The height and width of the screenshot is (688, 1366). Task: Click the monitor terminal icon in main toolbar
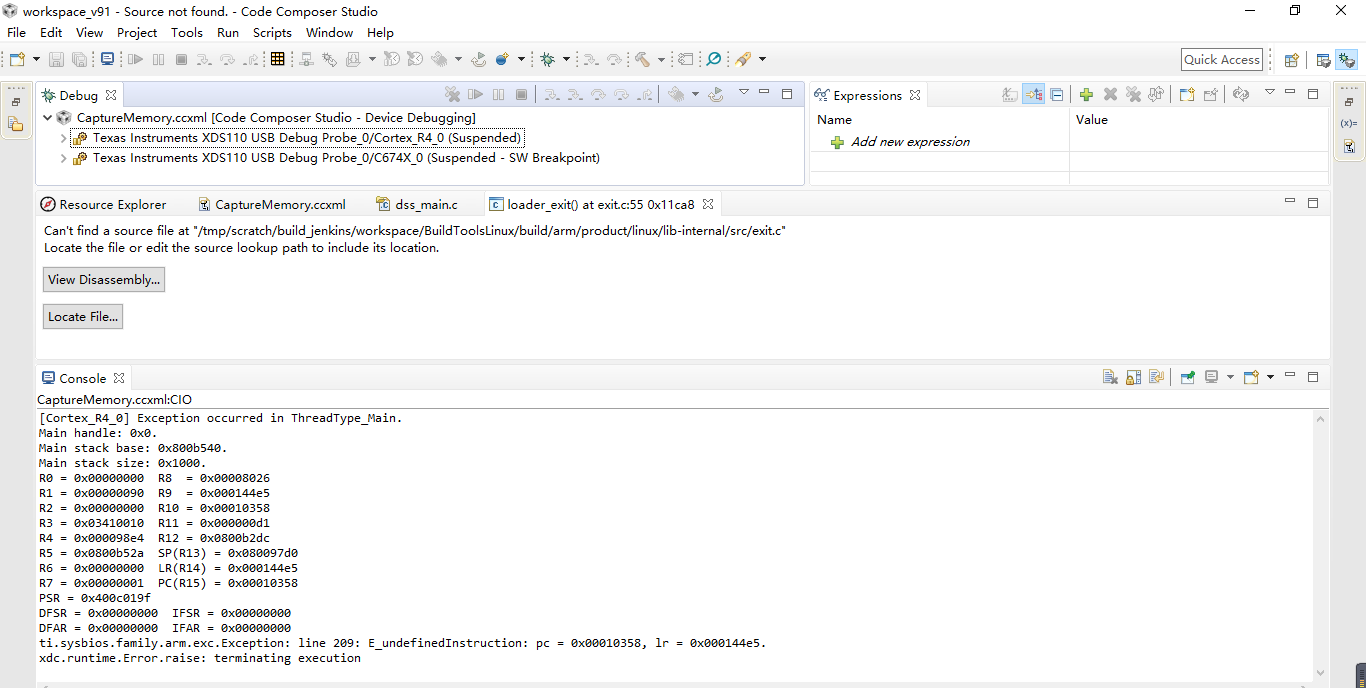107,59
